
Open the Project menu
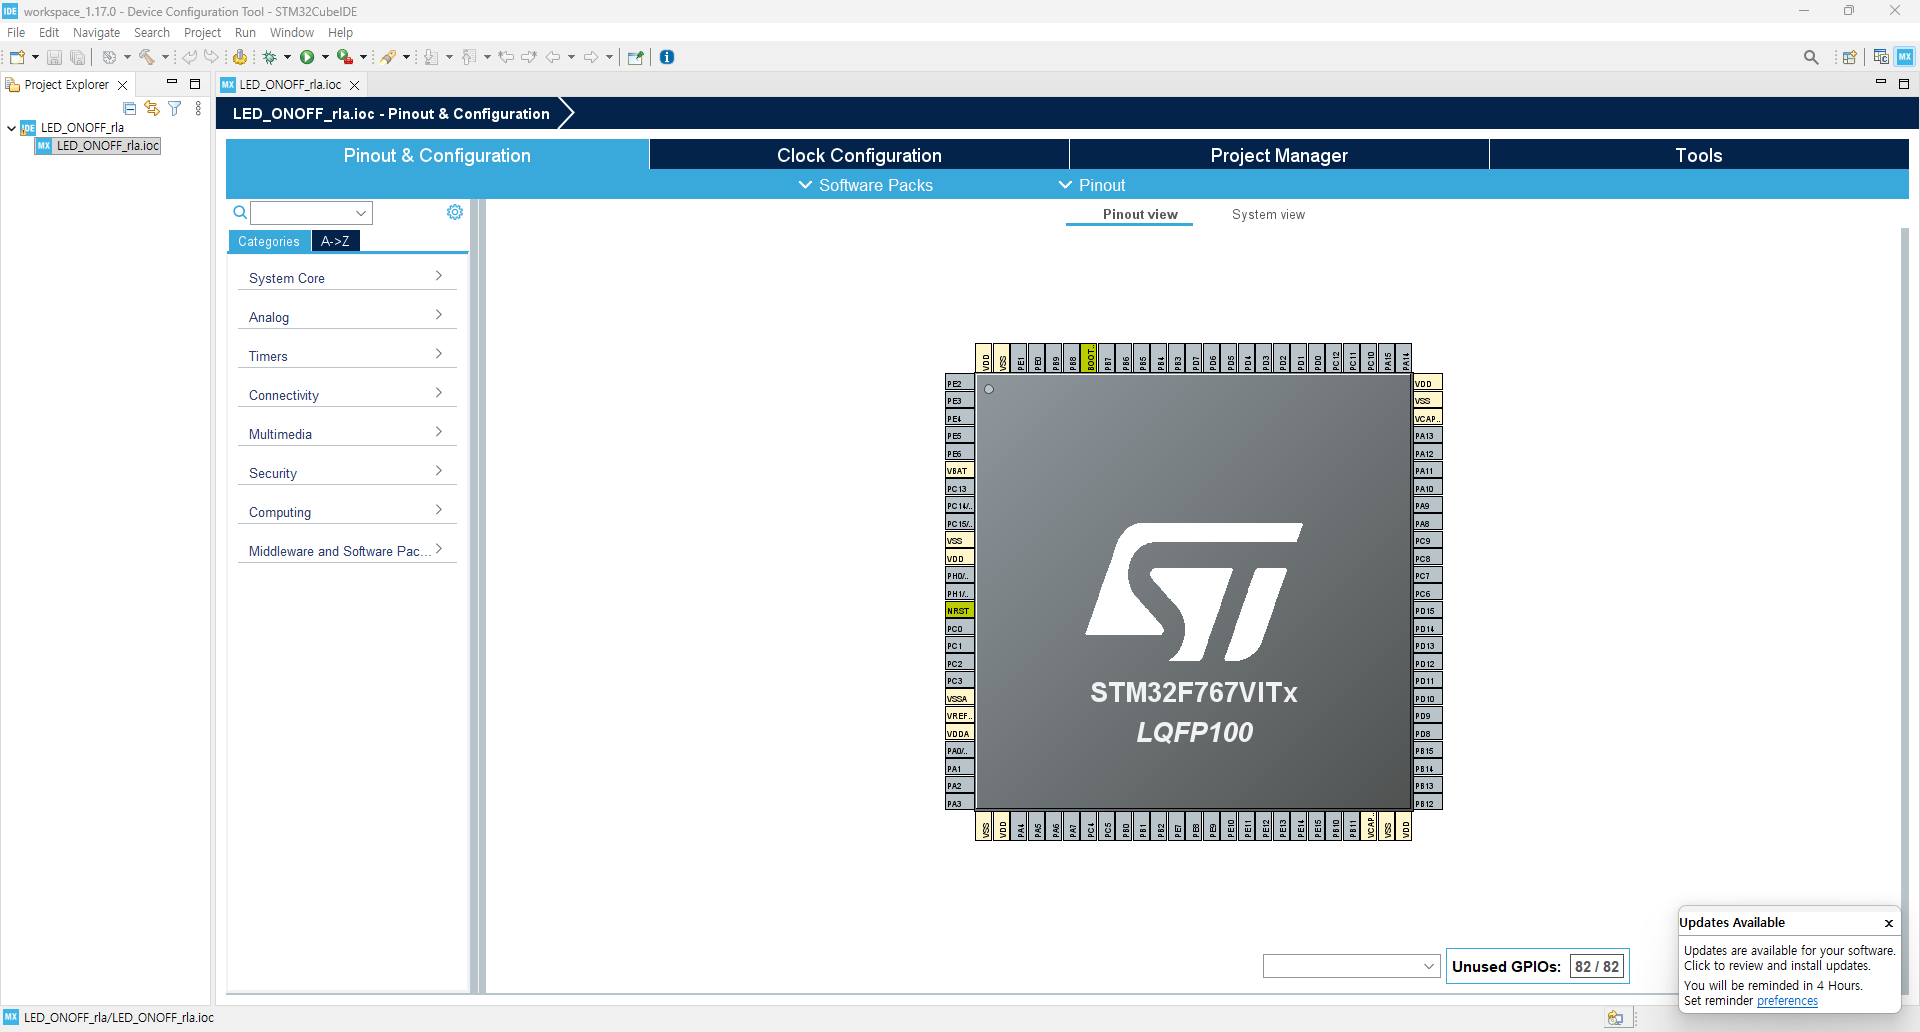tap(202, 33)
